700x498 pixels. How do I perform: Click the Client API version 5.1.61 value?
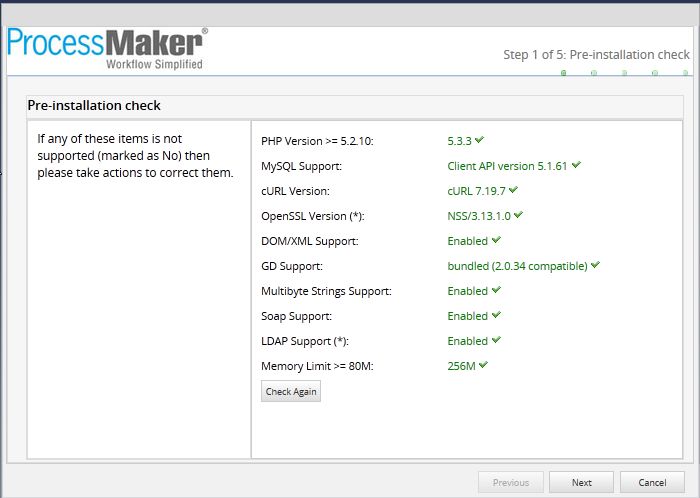(x=507, y=166)
